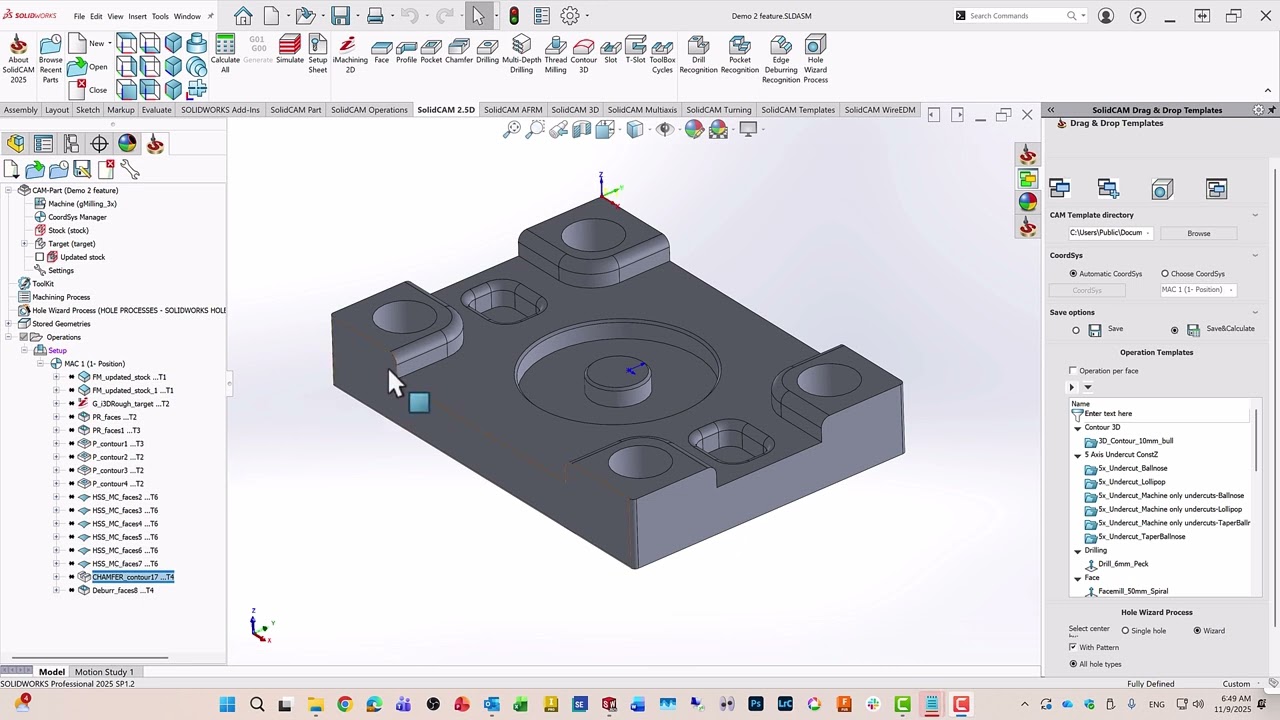Click the Enter text here filter field
Screen dimensions: 1280x720
(x=1162, y=414)
